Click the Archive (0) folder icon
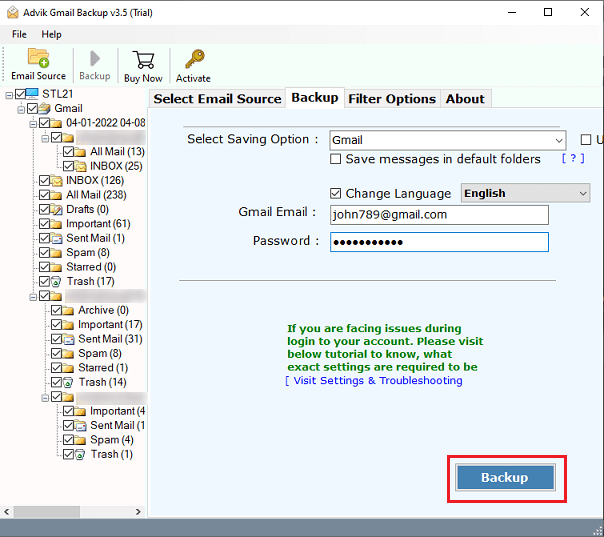Screen dimensions: 604x537 [68, 310]
